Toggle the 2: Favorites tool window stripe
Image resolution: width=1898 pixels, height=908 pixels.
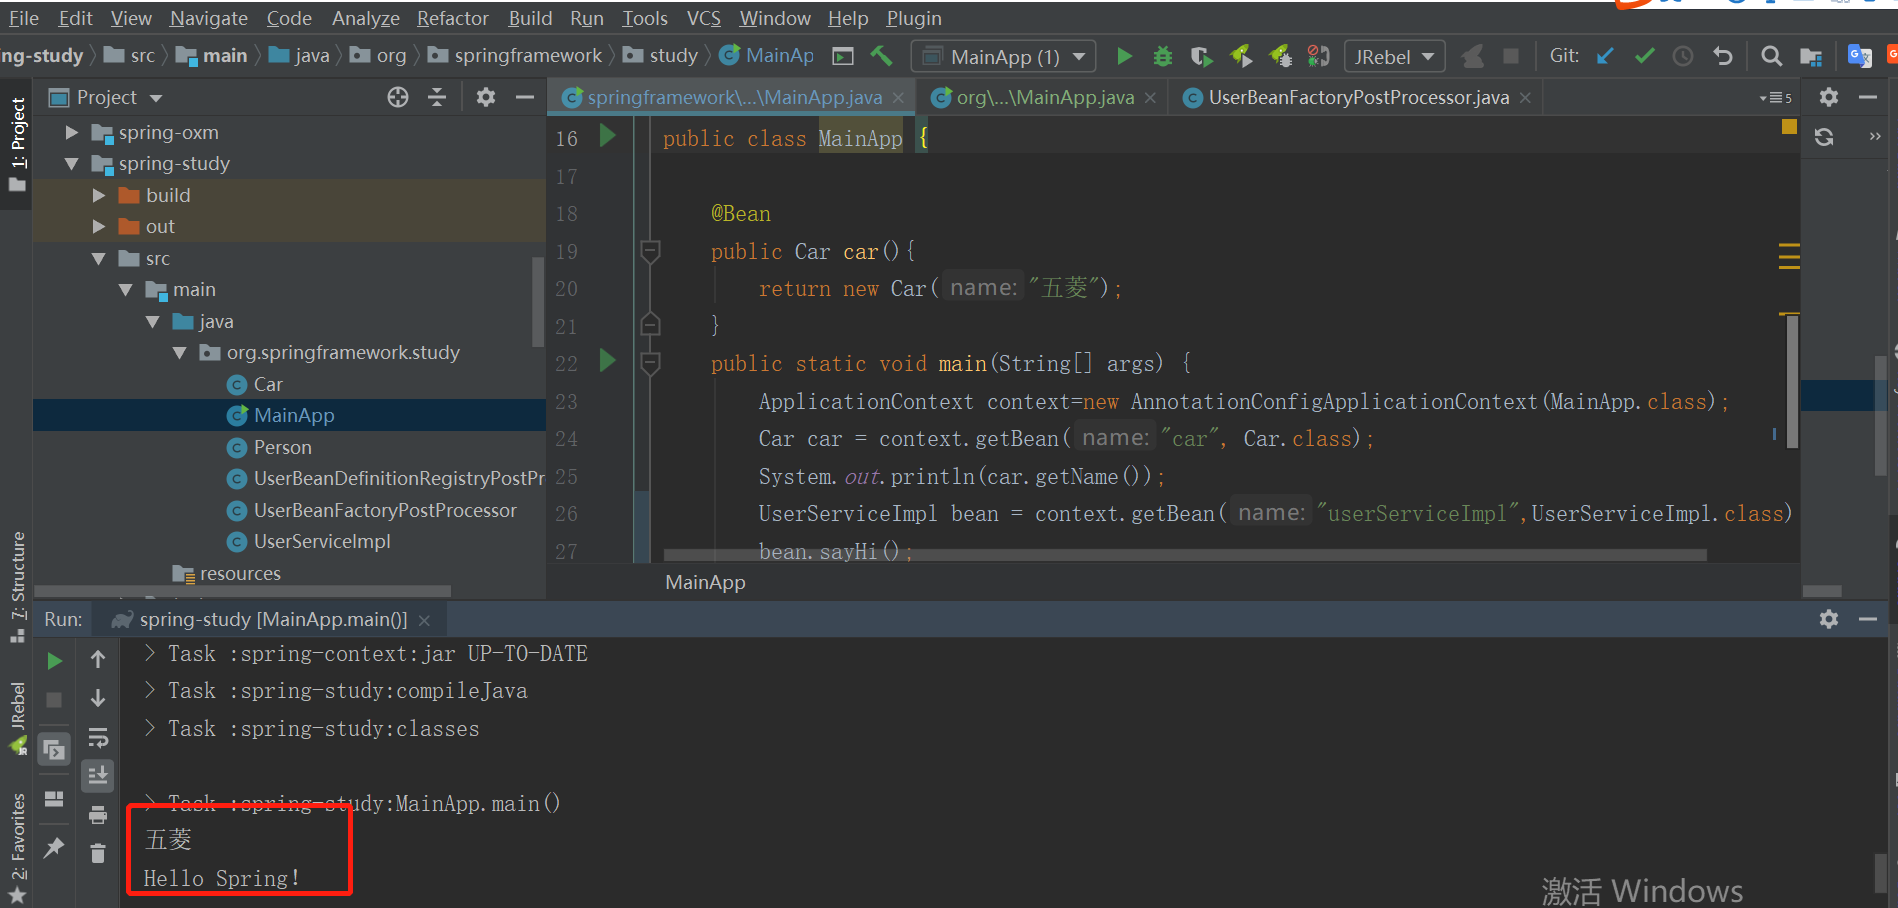tap(17, 847)
